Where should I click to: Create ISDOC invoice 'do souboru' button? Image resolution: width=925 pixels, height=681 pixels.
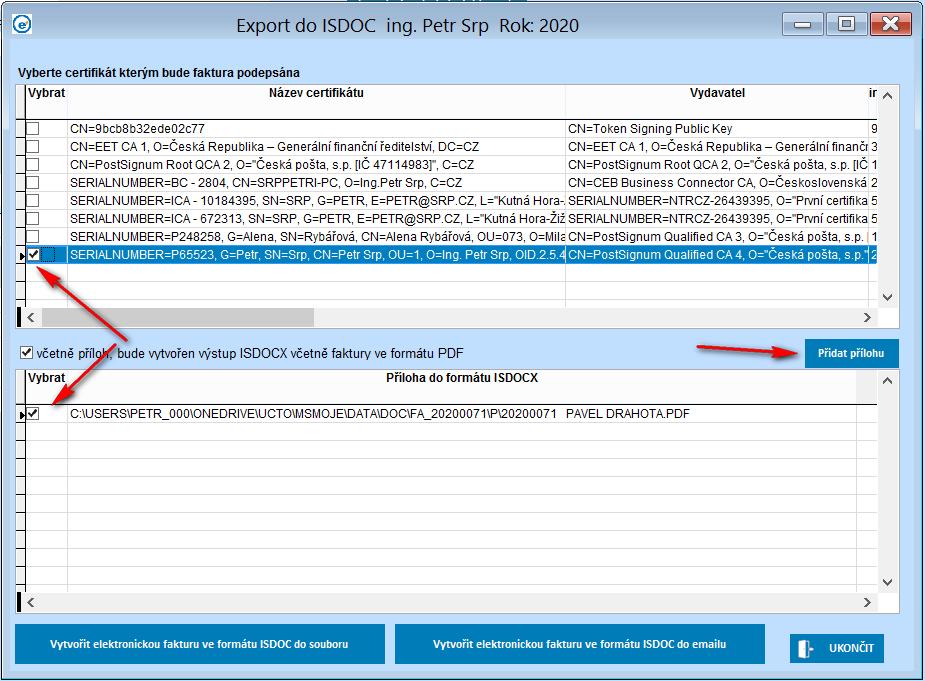199,644
